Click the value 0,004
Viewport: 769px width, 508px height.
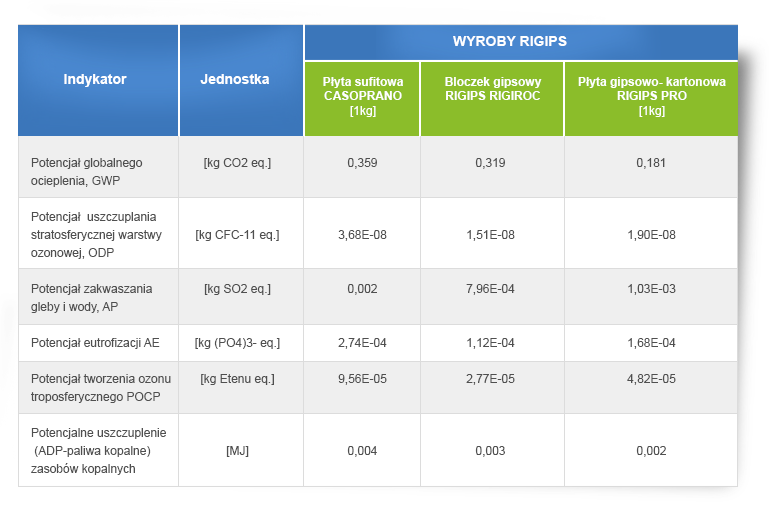362,451
